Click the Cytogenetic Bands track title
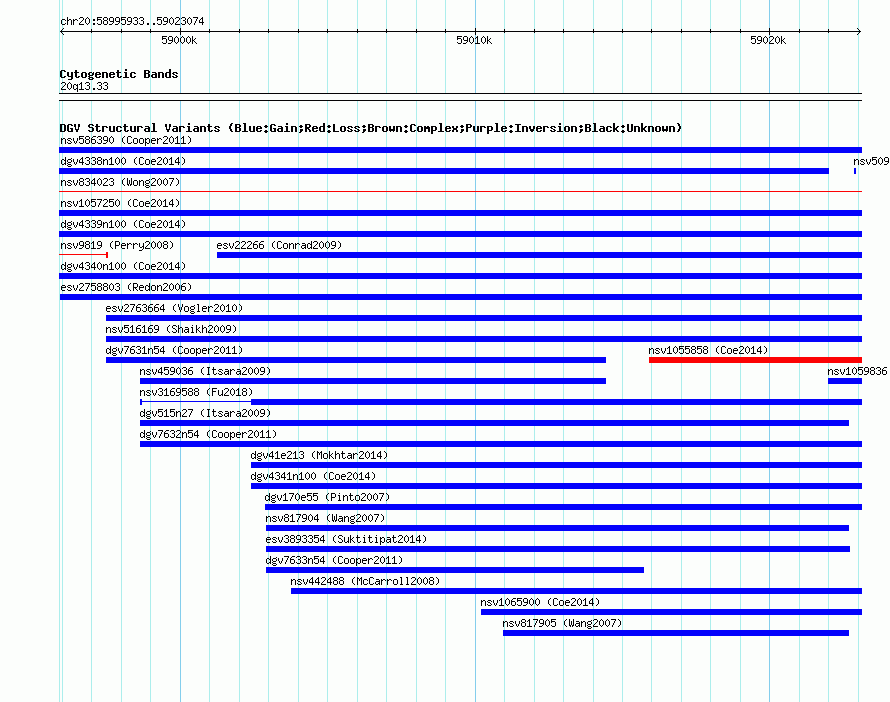Image resolution: width=890 pixels, height=702 pixels. 119,74
